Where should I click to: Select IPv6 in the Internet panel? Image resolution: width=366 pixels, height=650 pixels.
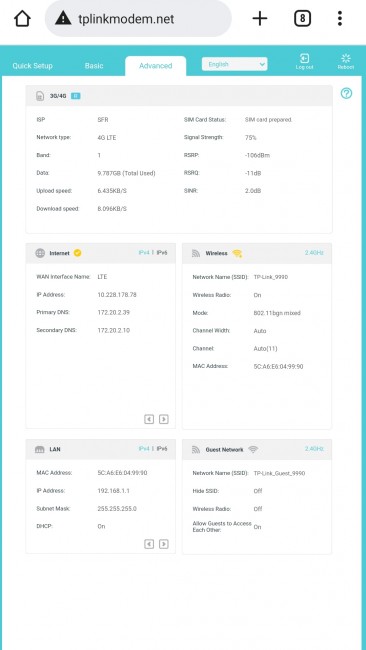point(162,252)
